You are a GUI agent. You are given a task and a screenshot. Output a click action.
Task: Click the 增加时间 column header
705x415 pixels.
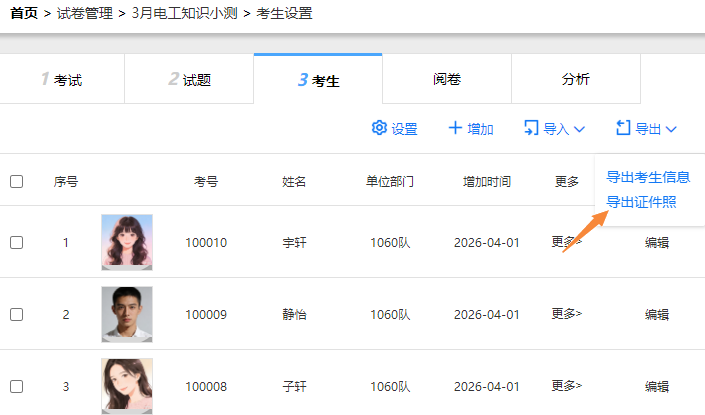click(487, 182)
